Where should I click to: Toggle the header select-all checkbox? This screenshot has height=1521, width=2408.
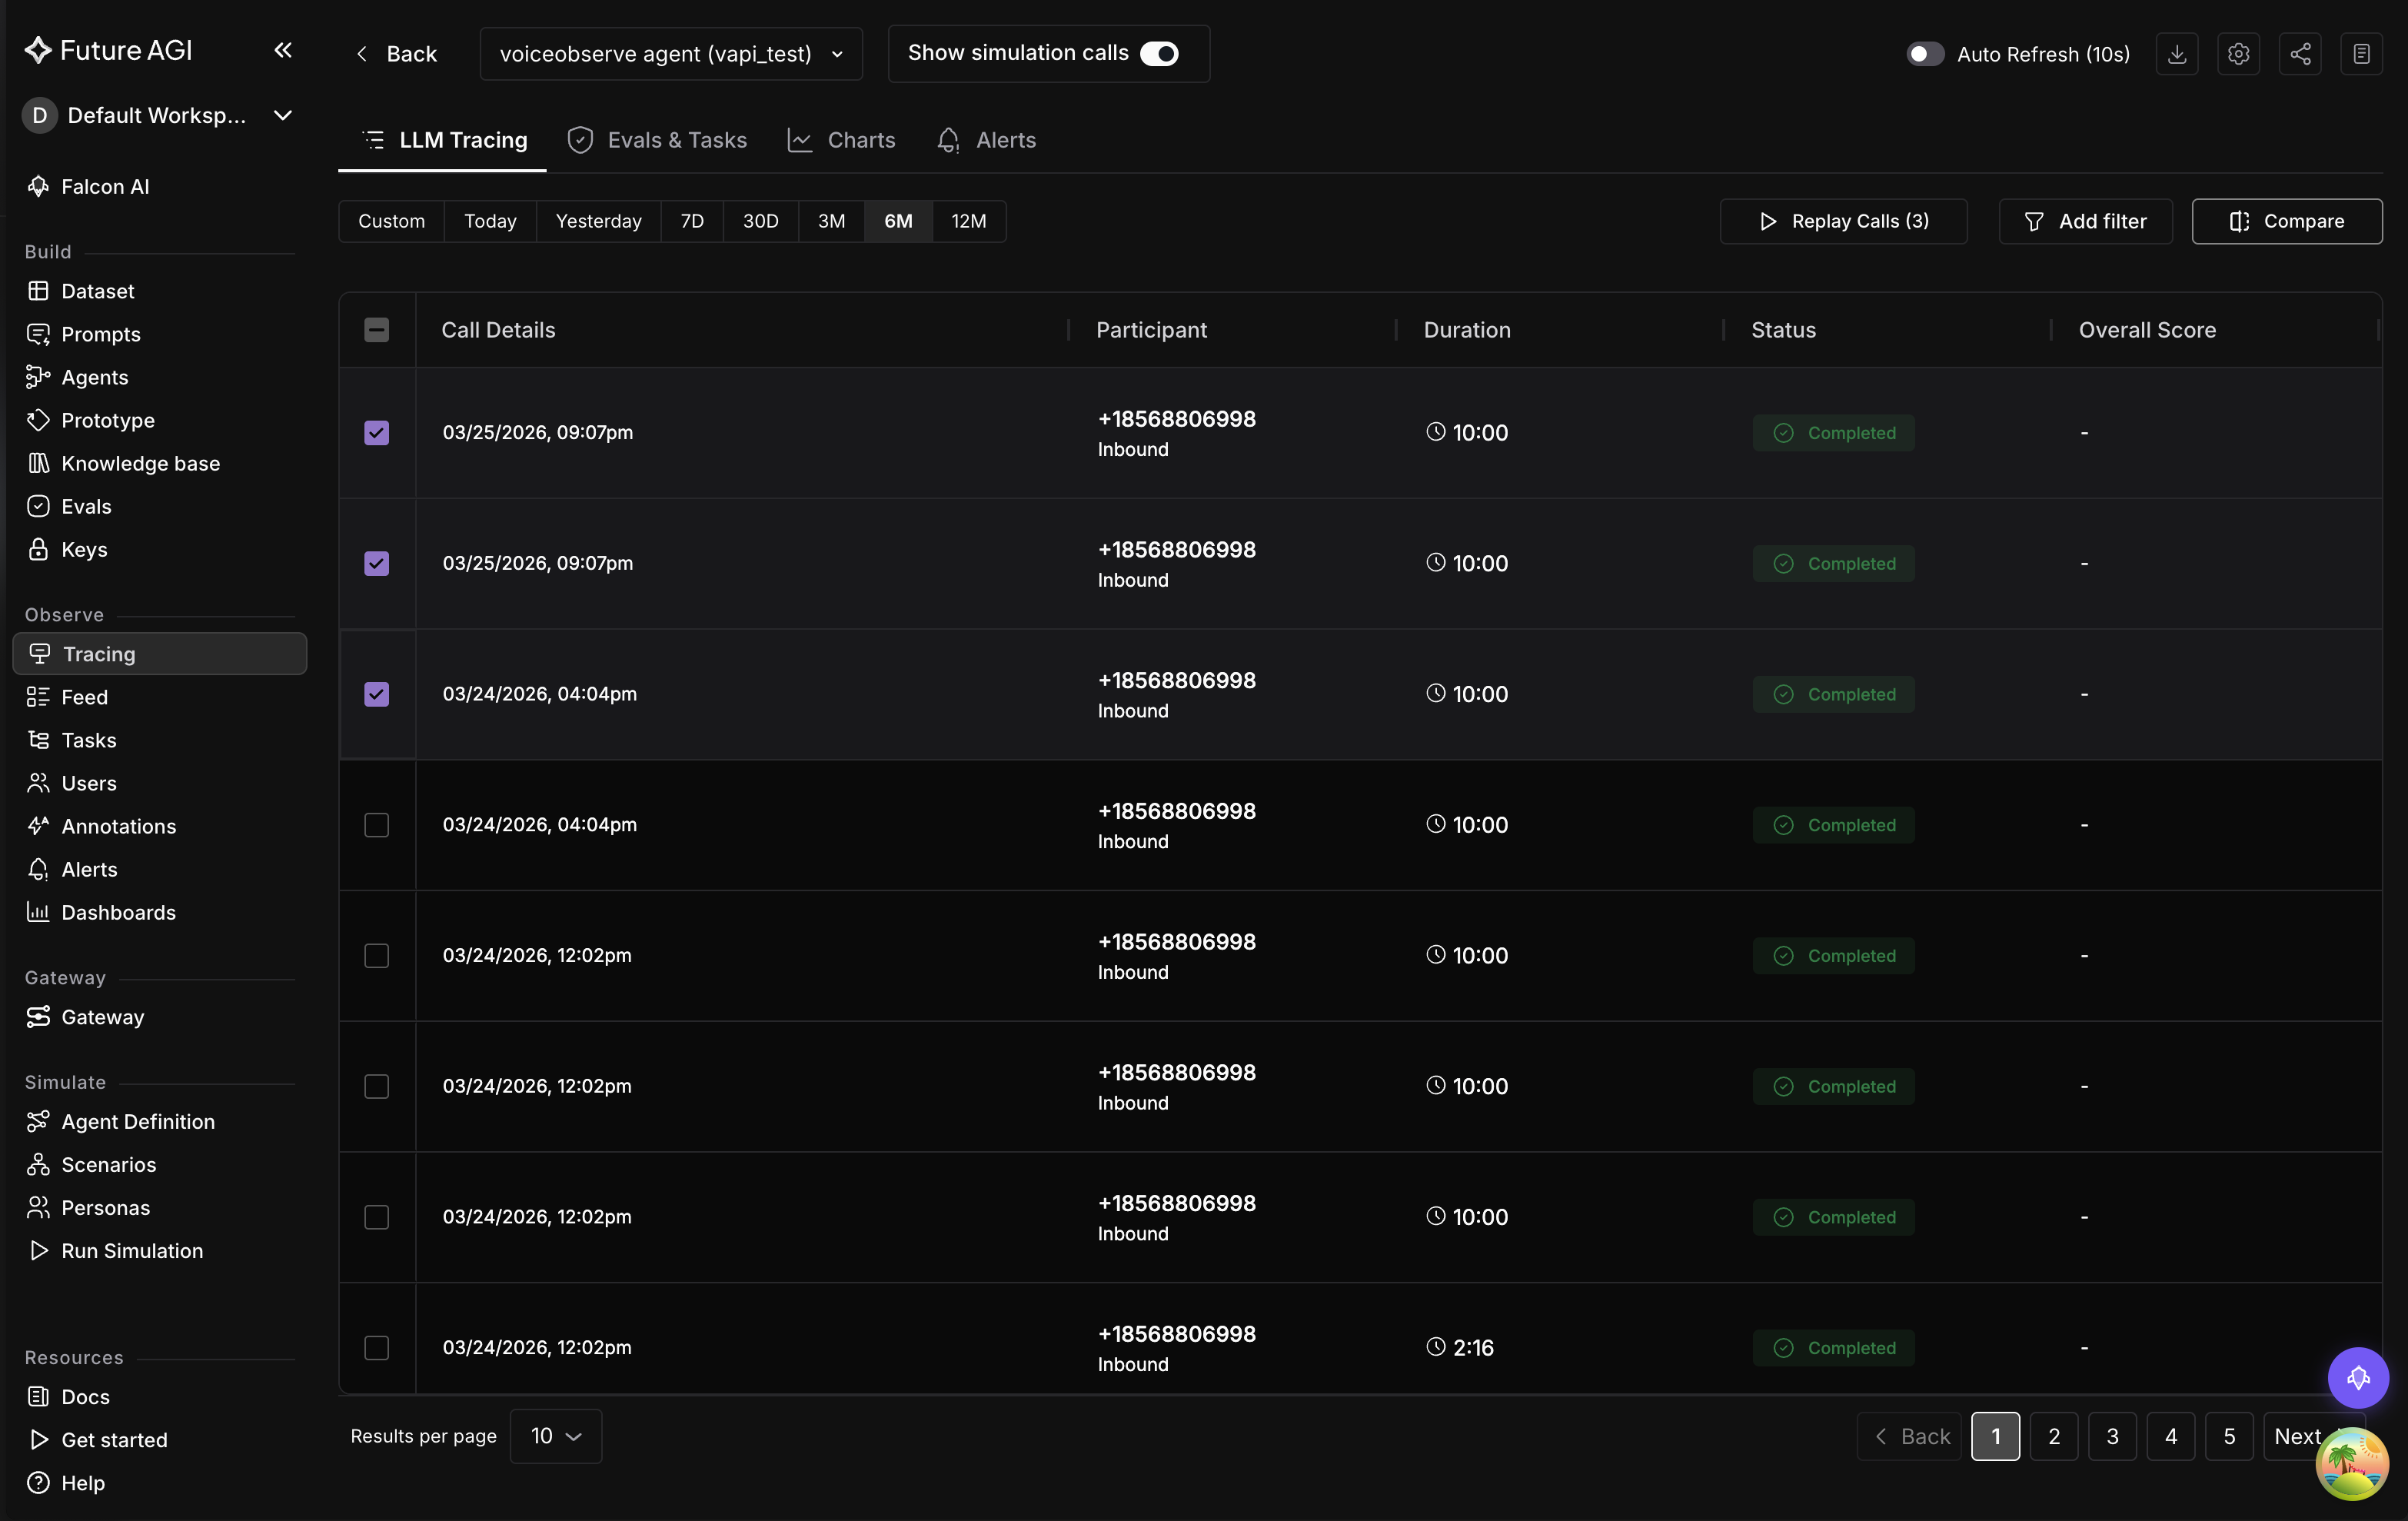coord(377,330)
